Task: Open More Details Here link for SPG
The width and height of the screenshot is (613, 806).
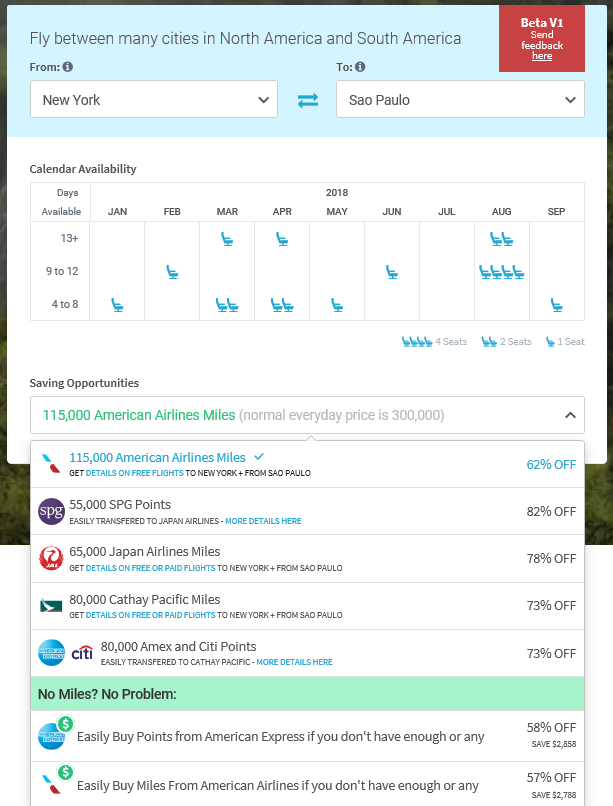Action: coord(263,521)
